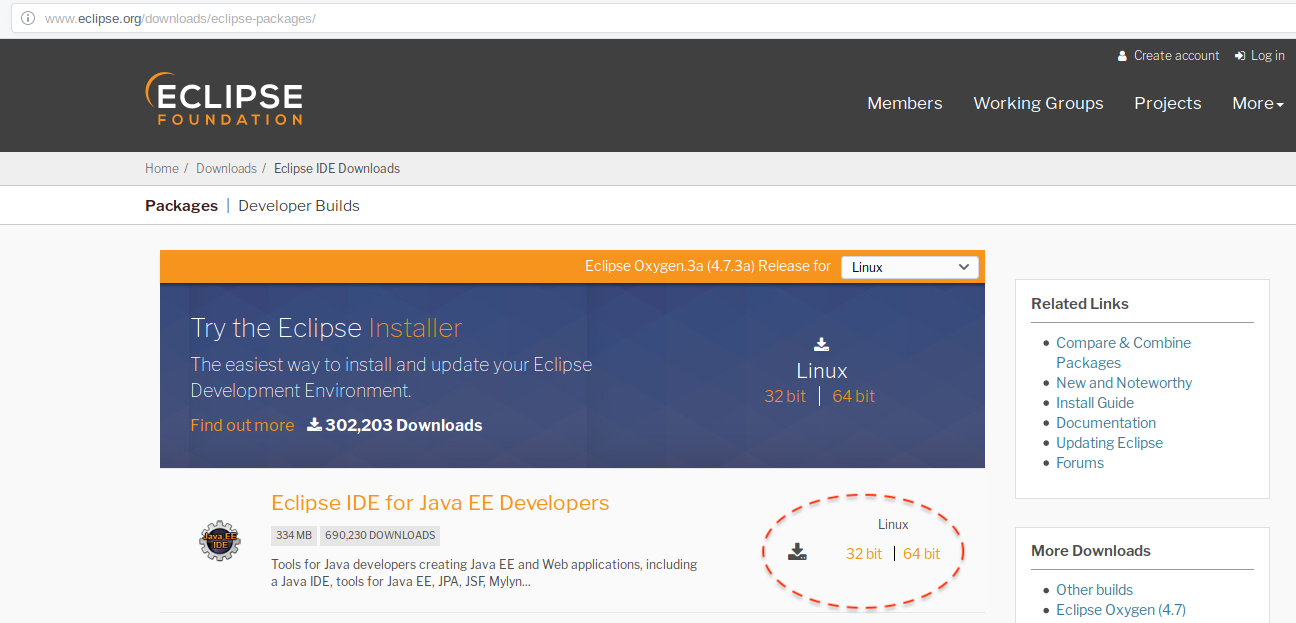Go to Home breadcrumb
This screenshot has height=623, width=1296.
(x=162, y=168)
